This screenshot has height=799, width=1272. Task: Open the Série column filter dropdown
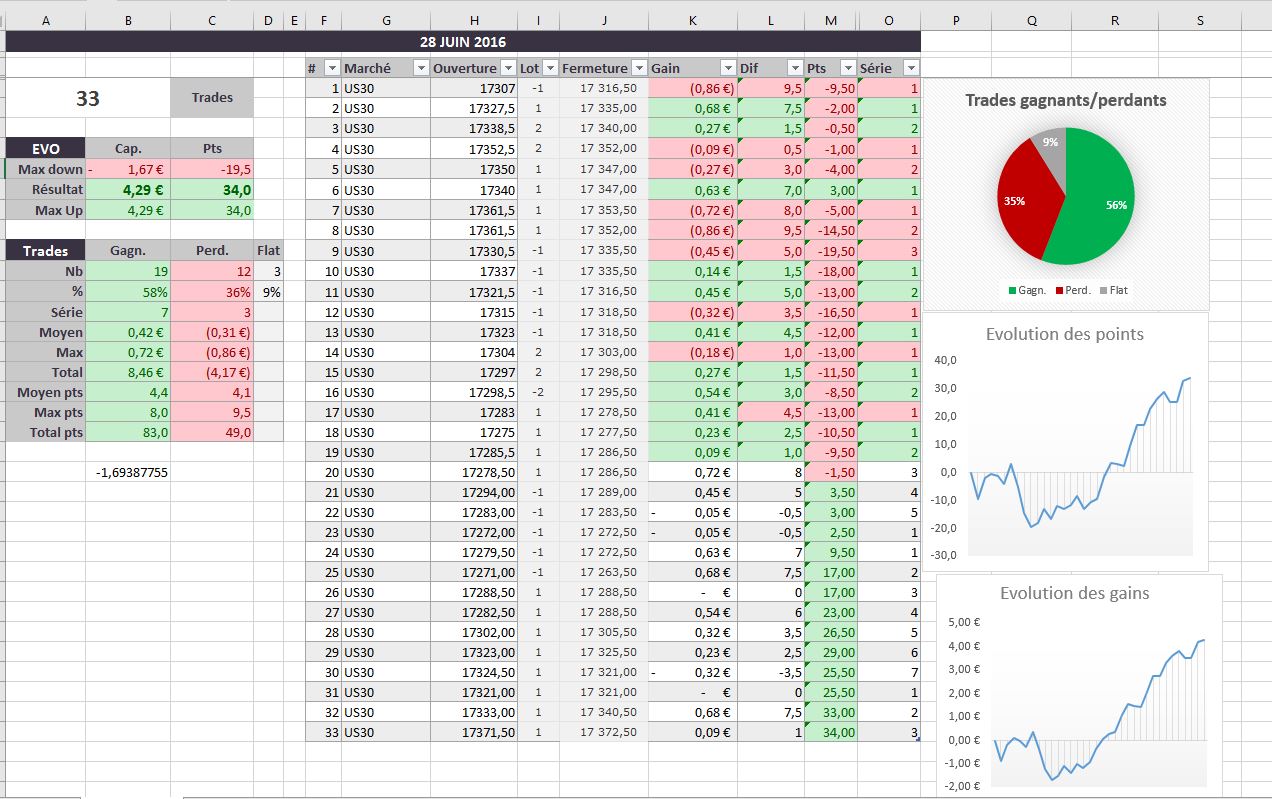(x=909, y=68)
